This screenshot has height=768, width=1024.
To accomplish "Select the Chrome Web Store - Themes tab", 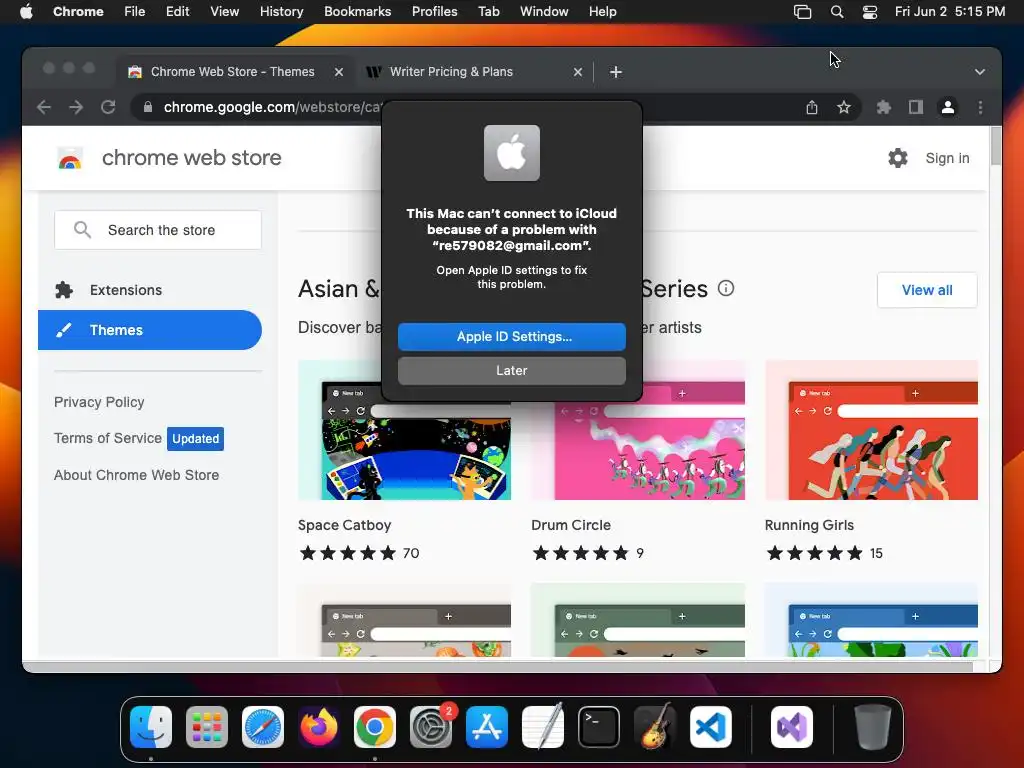I will (x=232, y=72).
